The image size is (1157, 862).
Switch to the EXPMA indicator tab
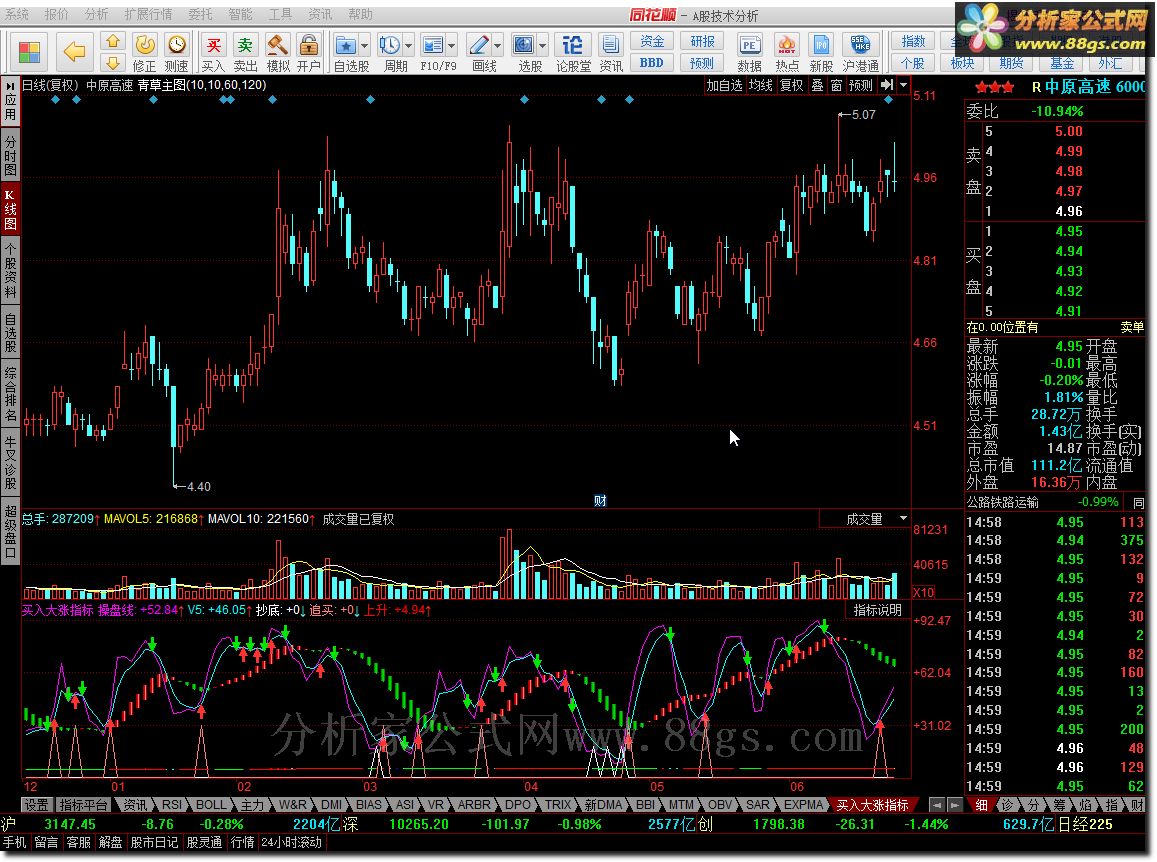803,804
